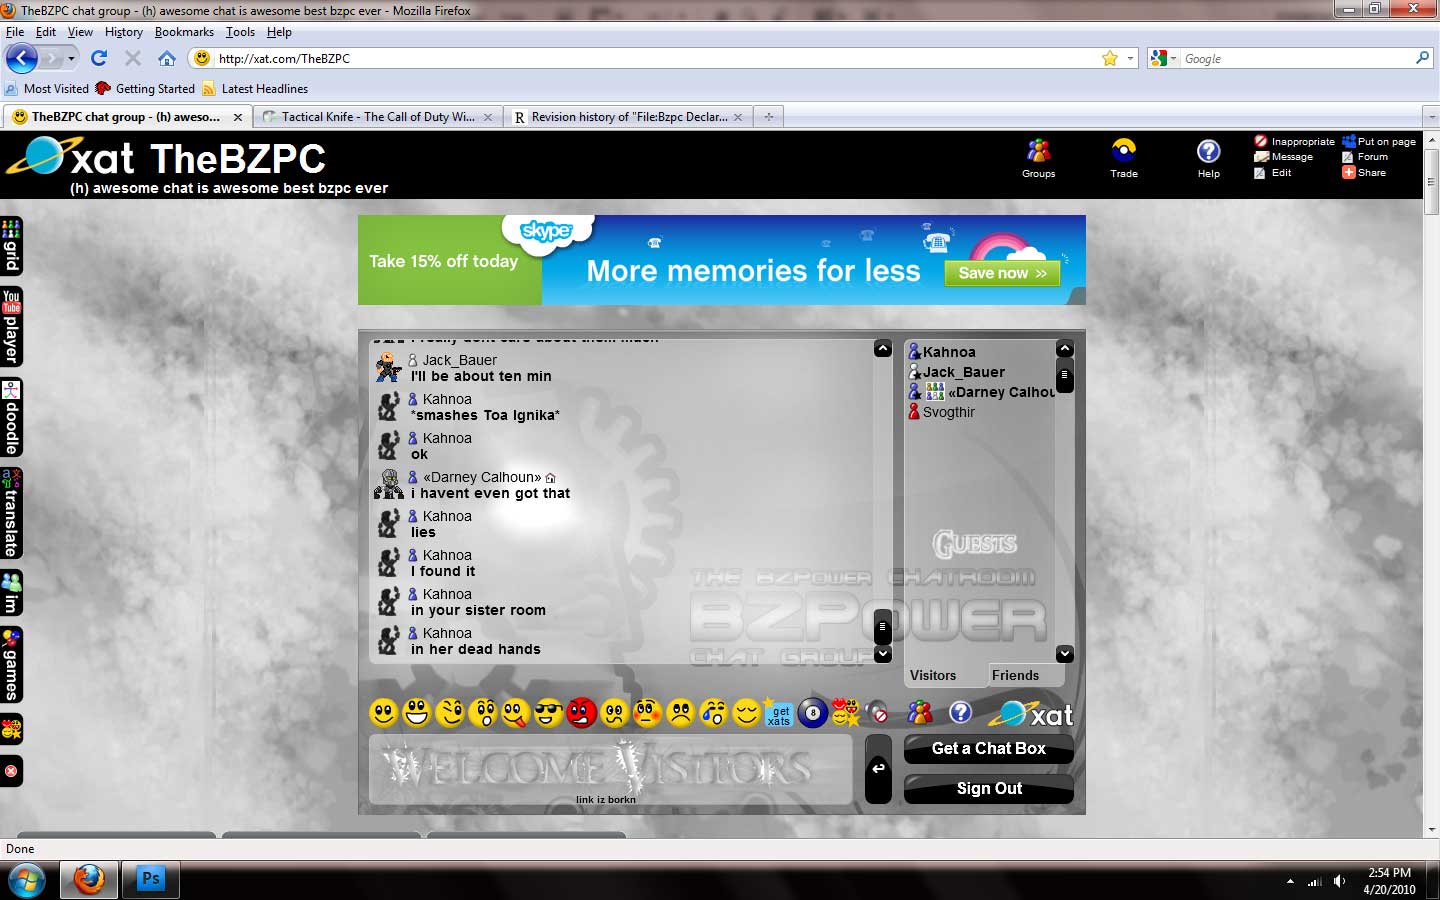This screenshot has width=1440, height=900.
Task: Open the Windows Start menu
Action: pos(25,880)
